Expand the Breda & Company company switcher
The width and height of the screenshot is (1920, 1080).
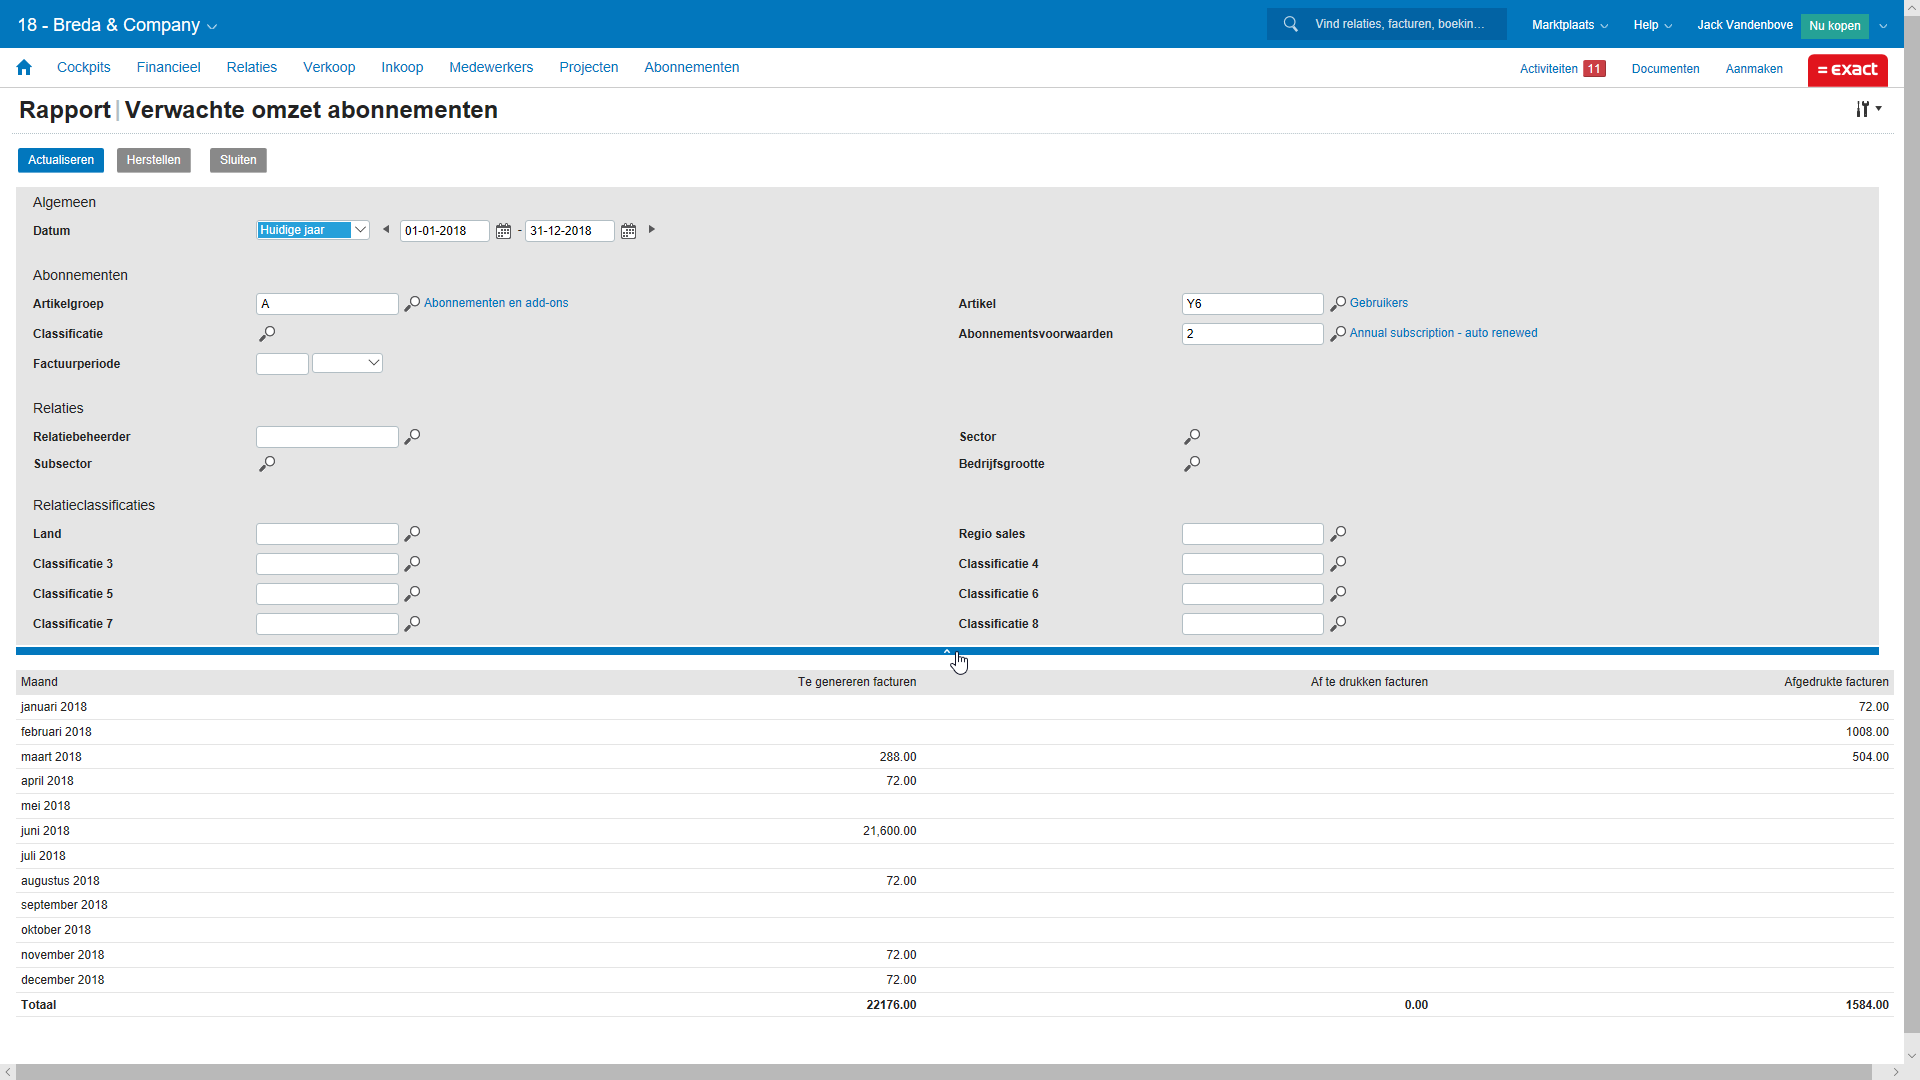pos(117,25)
